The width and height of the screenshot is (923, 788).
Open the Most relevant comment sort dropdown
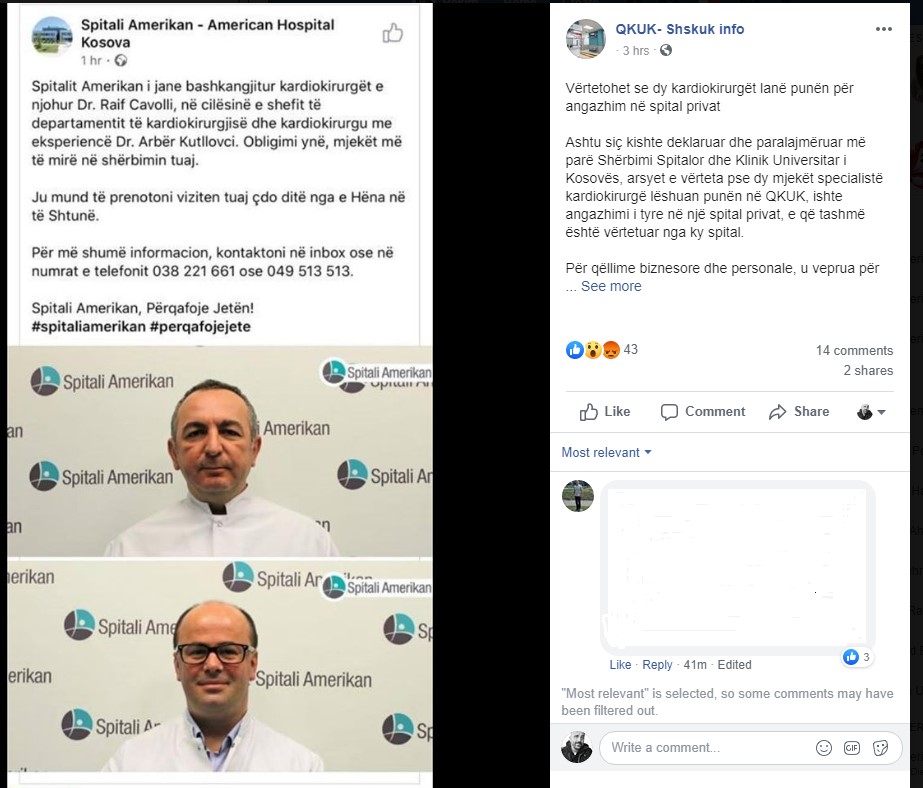pos(606,453)
